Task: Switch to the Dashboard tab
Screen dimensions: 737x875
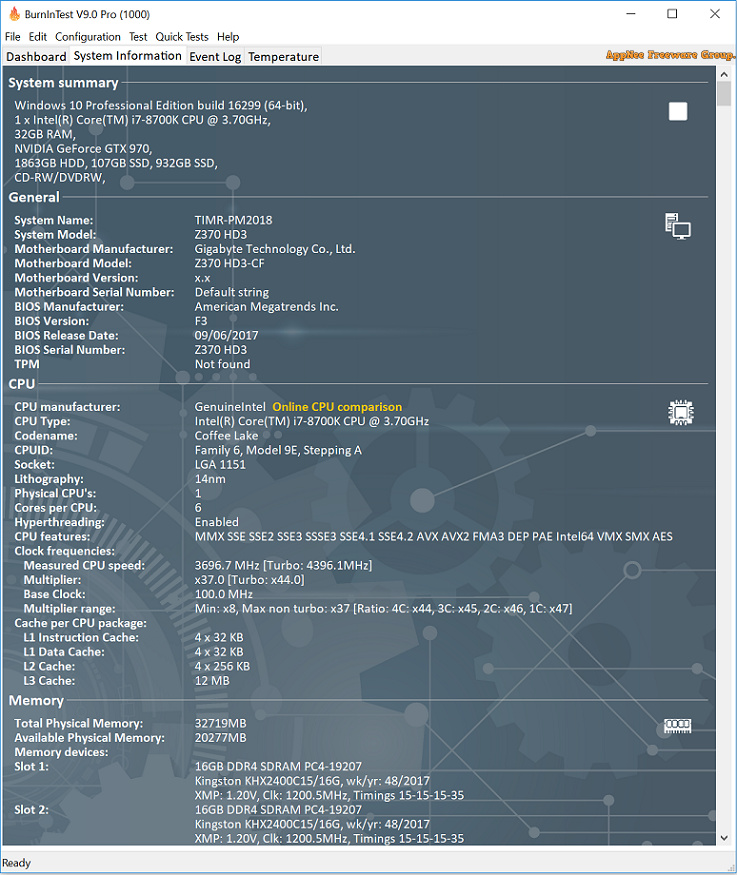Action: tap(36, 56)
